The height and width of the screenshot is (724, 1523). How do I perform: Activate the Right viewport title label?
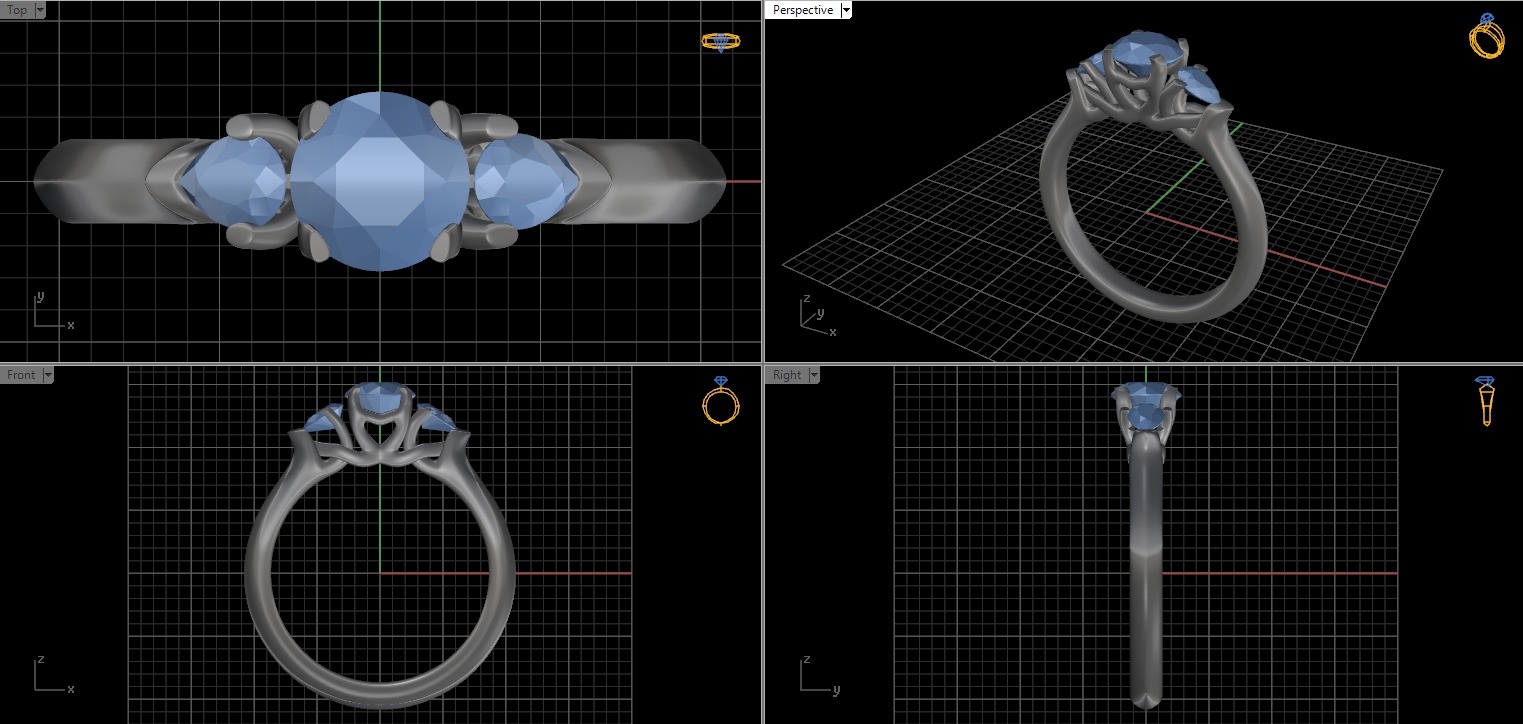[787, 375]
